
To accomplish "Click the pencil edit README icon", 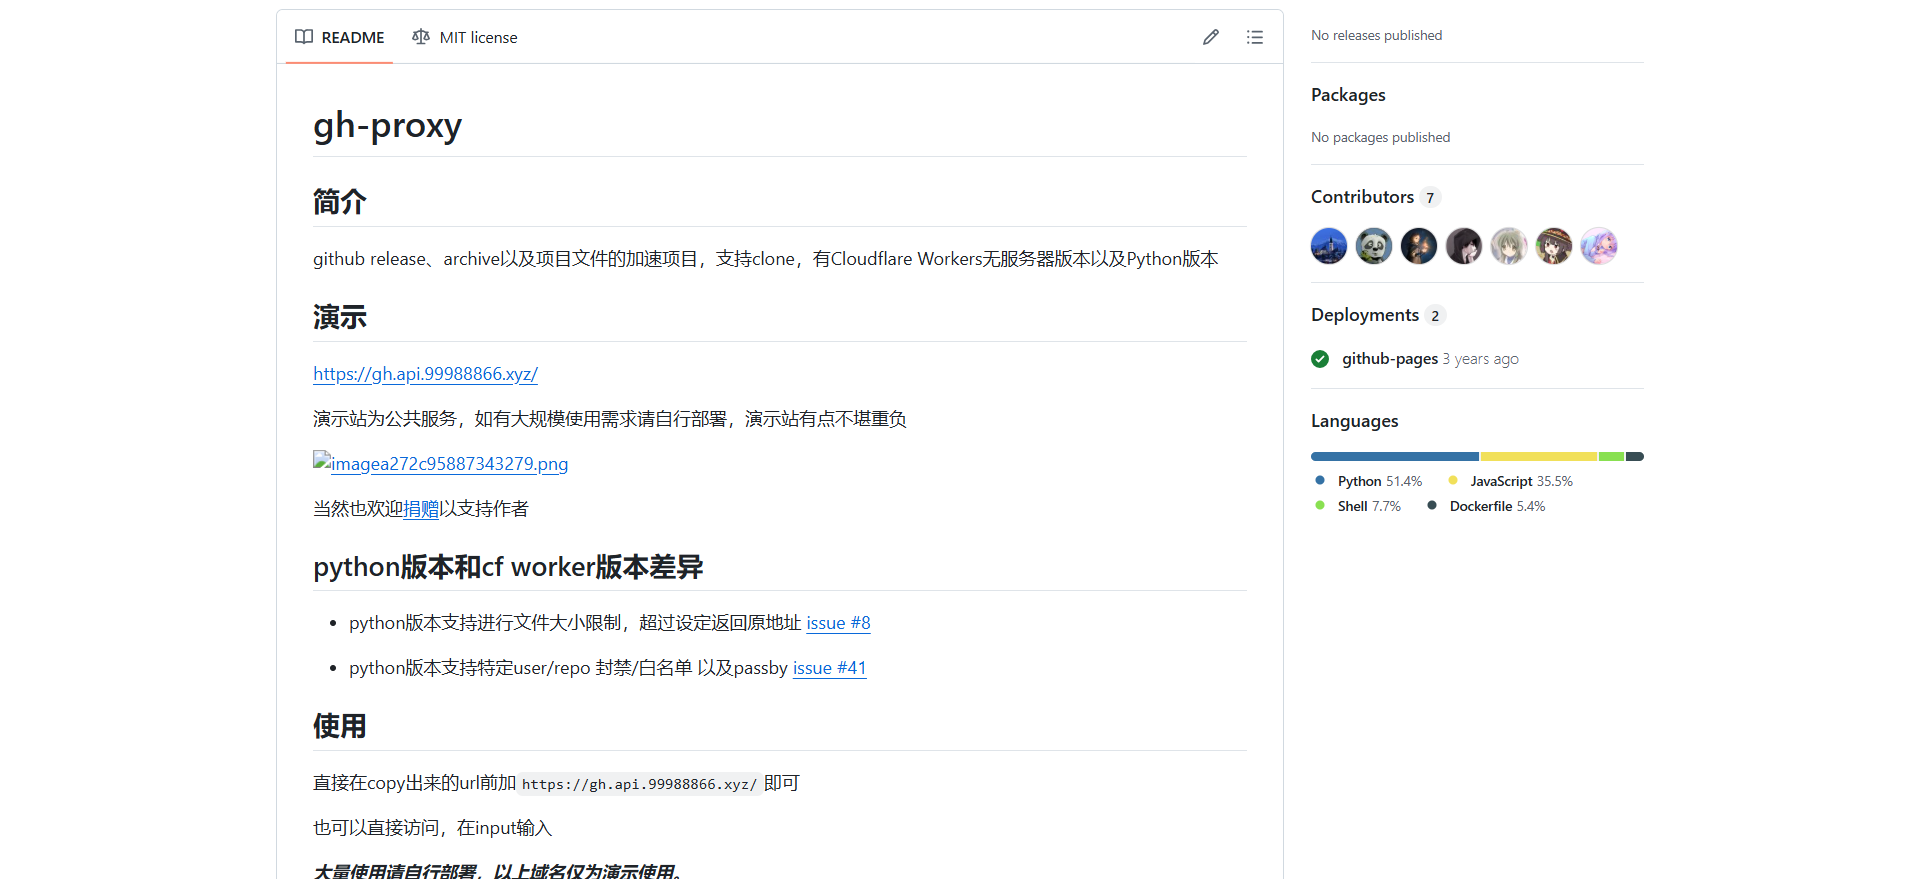I will pos(1210,37).
